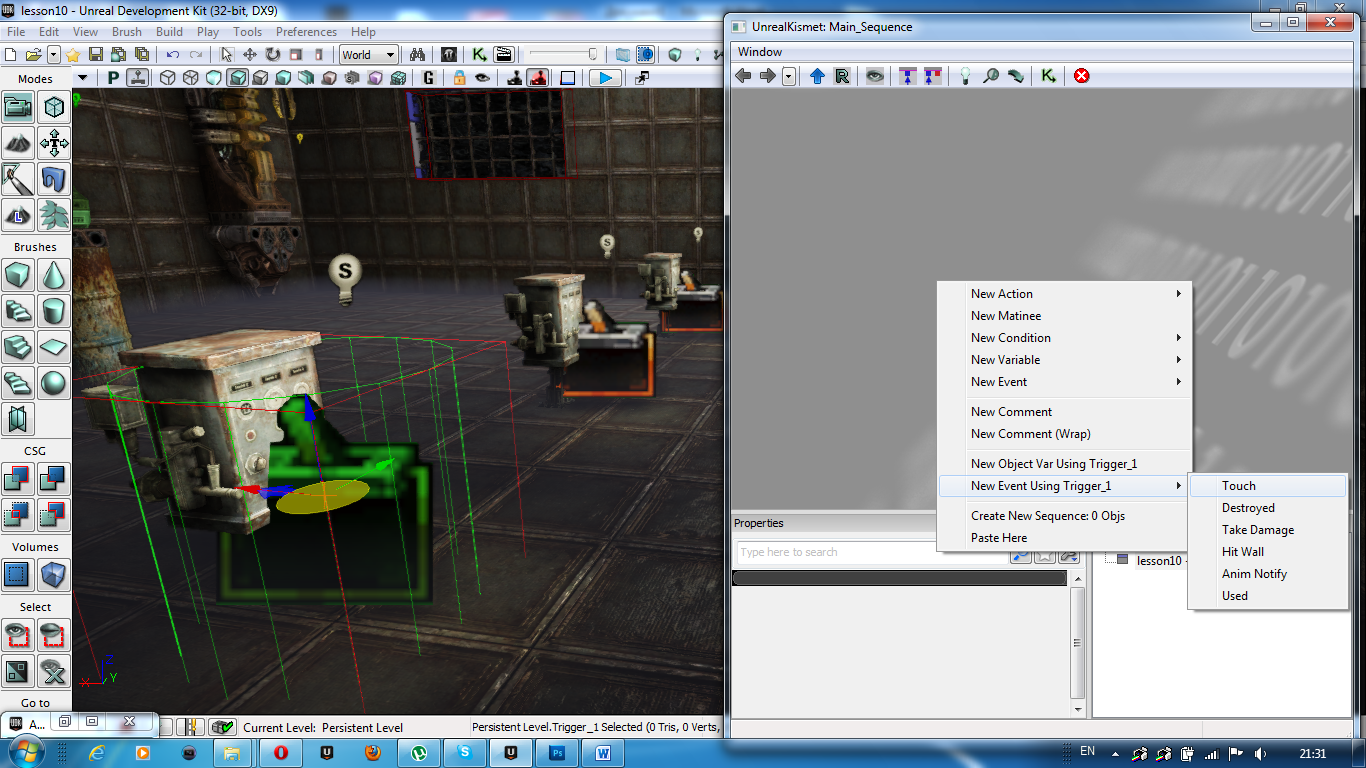Expand New Event submenu
This screenshot has width=1366, height=768.
[x=1064, y=382]
